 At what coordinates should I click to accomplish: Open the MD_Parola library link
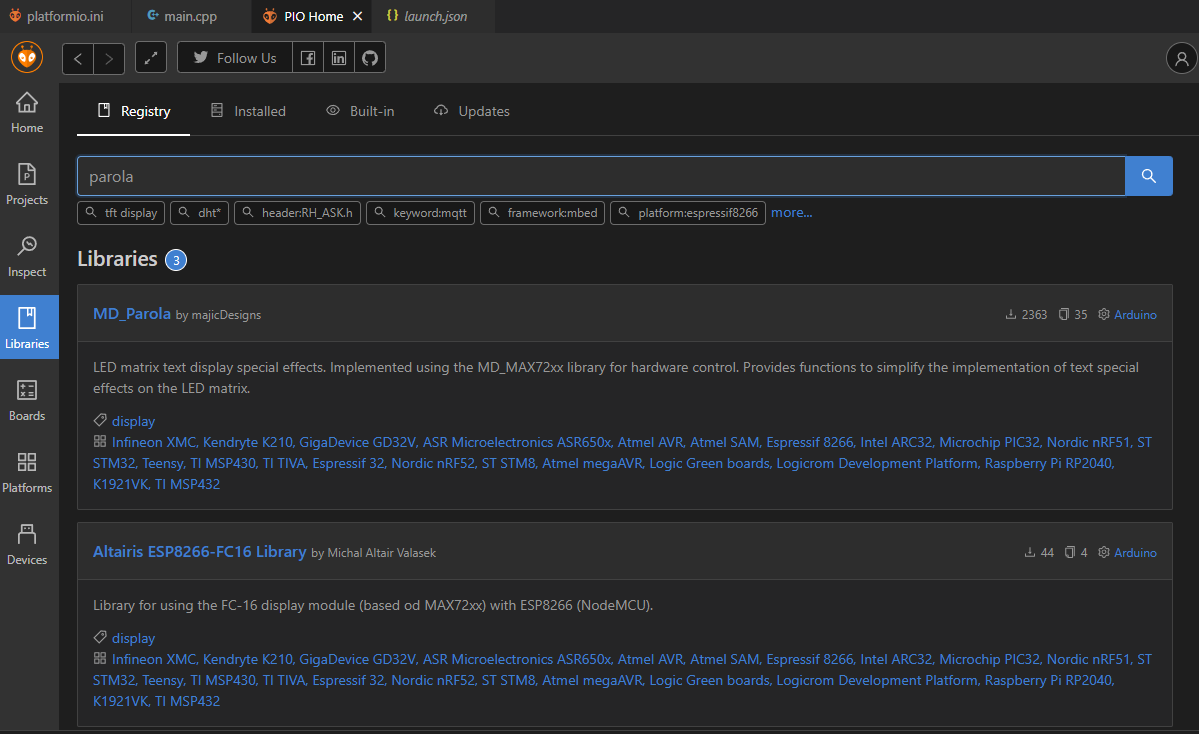coord(132,313)
